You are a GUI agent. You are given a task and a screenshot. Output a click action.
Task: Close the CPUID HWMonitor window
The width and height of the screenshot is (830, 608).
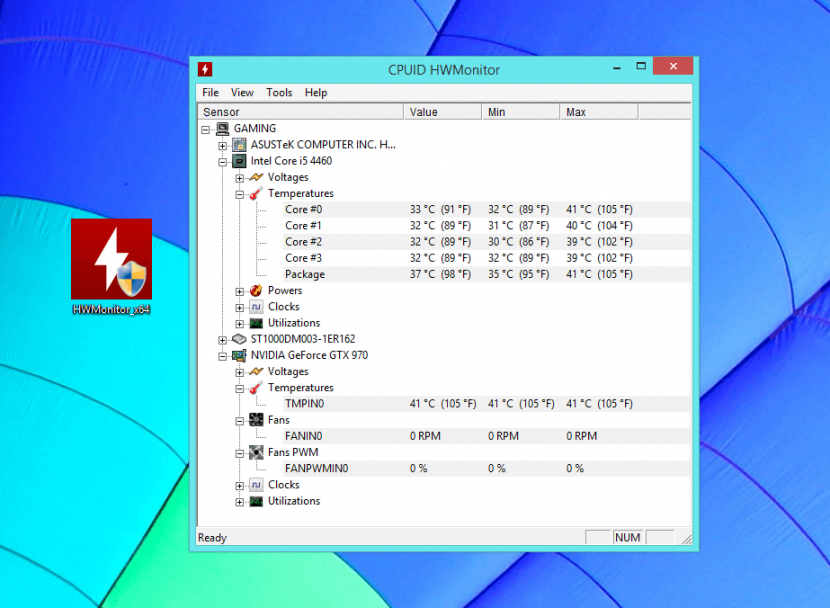(x=673, y=66)
